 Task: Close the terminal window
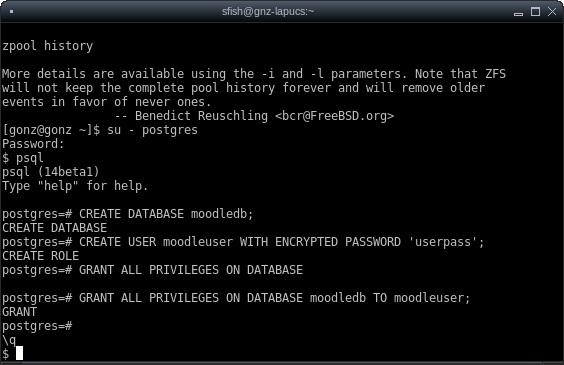tap(552, 12)
